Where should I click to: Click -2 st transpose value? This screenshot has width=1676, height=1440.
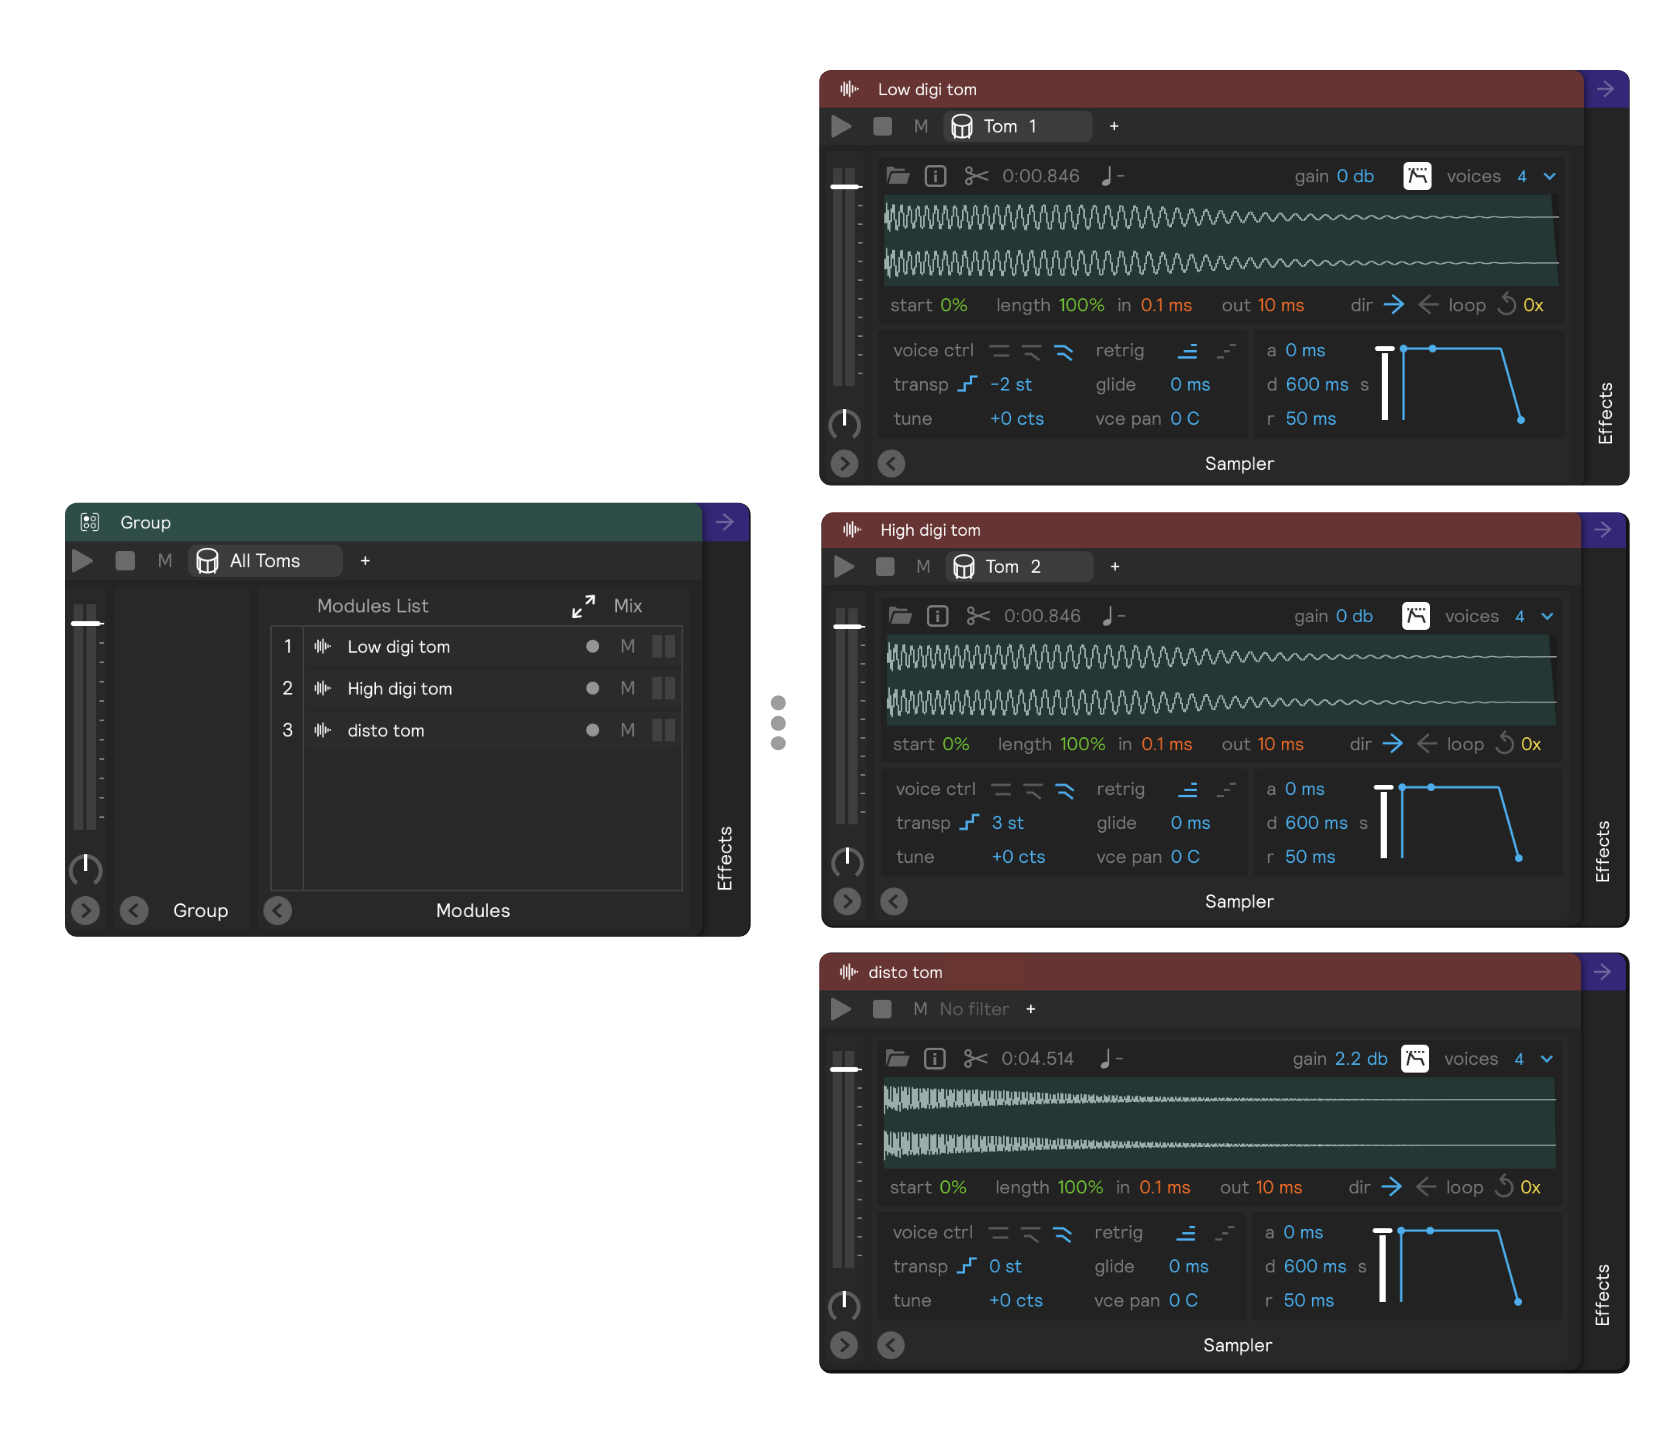1011,384
